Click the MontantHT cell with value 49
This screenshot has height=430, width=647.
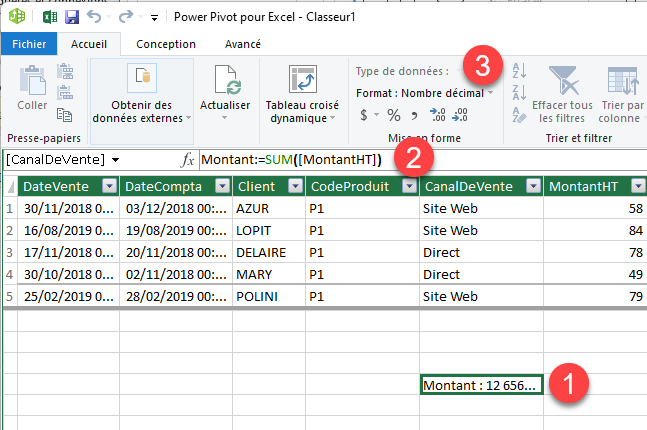595,274
